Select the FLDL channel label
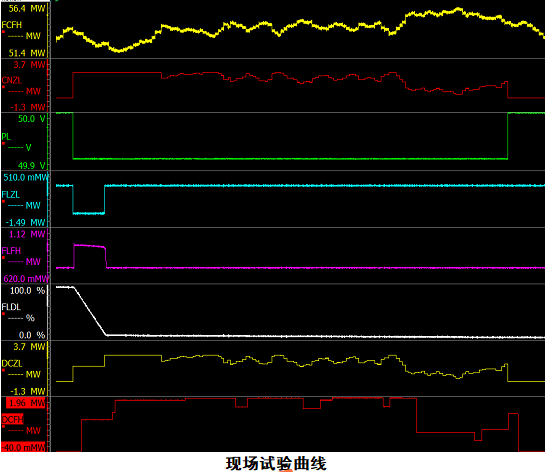Image resolution: width=547 pixels, height=472 pixels. [11, 307]
